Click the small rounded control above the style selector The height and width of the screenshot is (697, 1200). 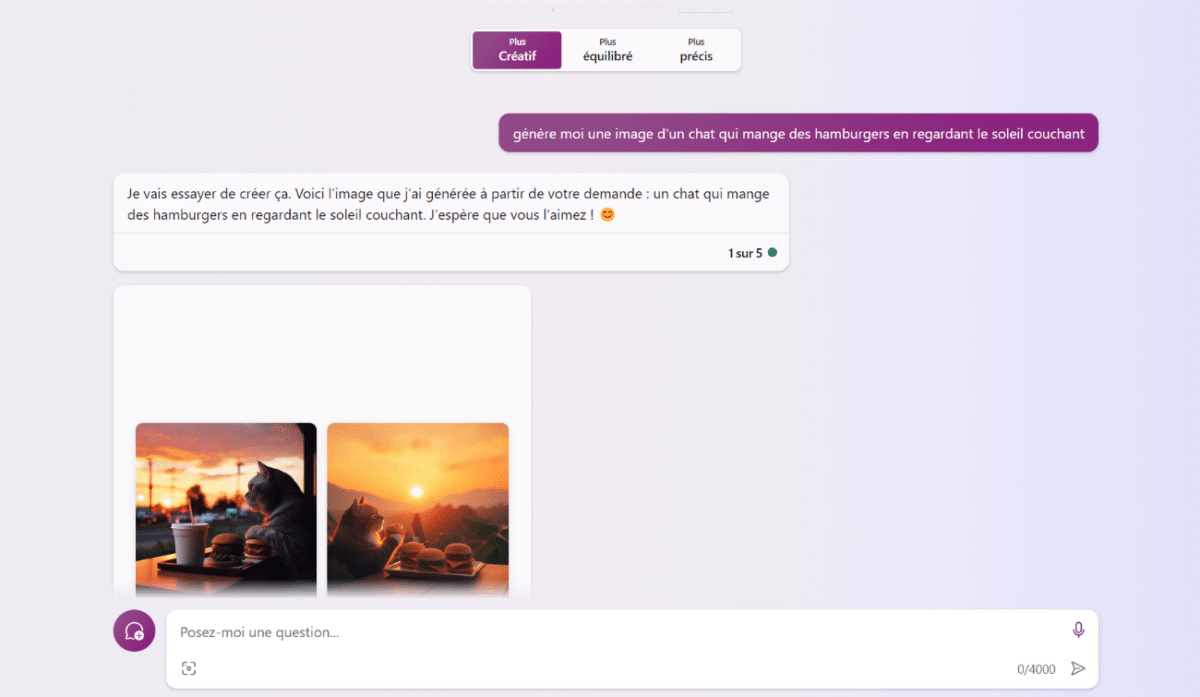point(706,5)
